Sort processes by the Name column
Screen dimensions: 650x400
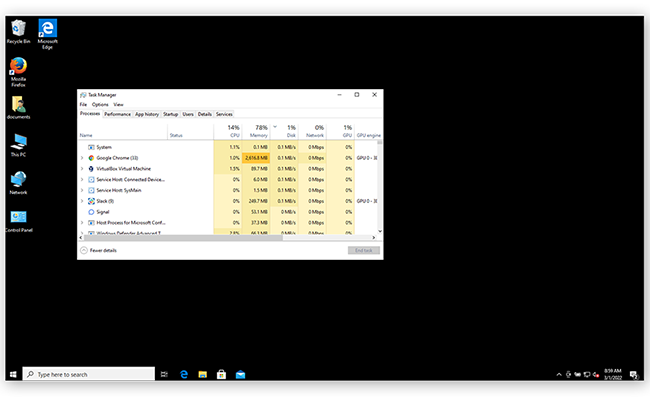tap(123, 131)
